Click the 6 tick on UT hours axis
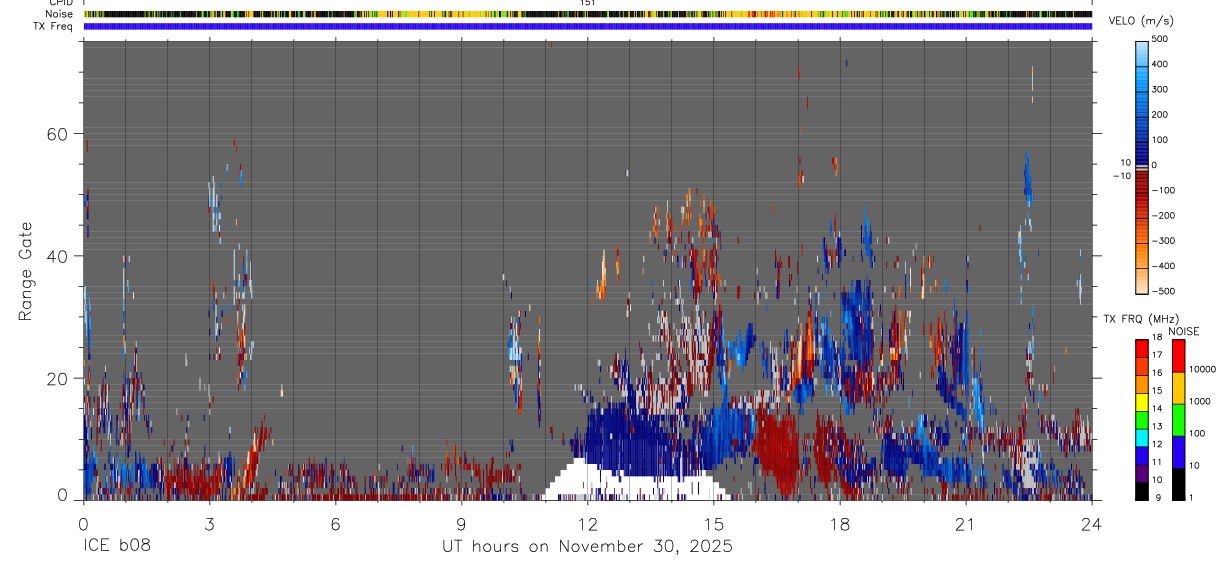 335,523
